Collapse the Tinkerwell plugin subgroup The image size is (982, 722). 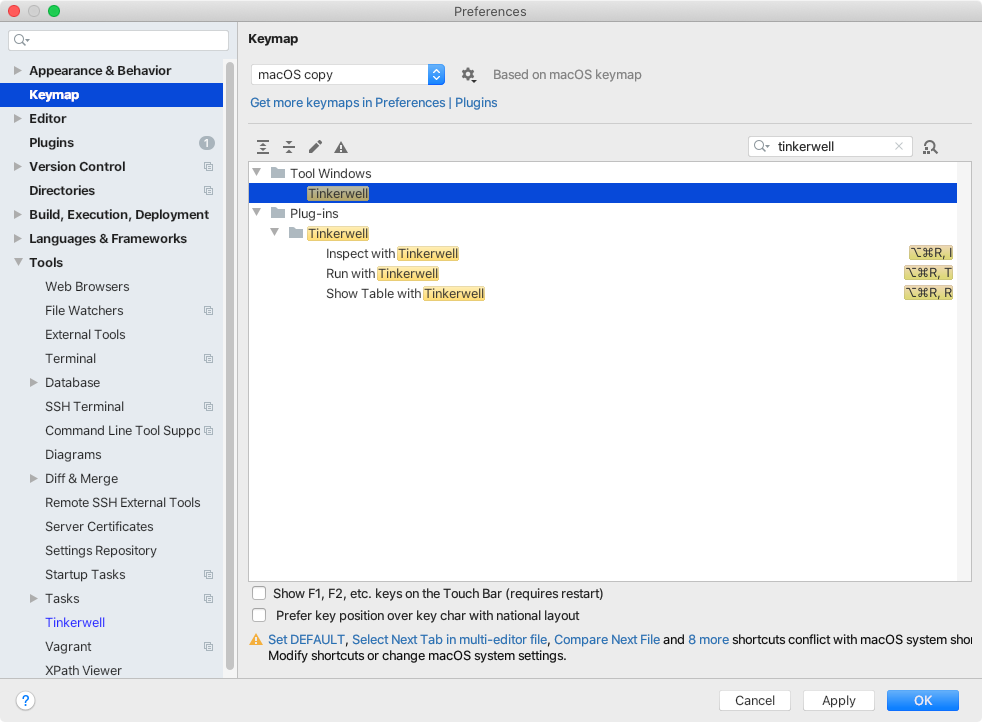(x=274, y=232)
